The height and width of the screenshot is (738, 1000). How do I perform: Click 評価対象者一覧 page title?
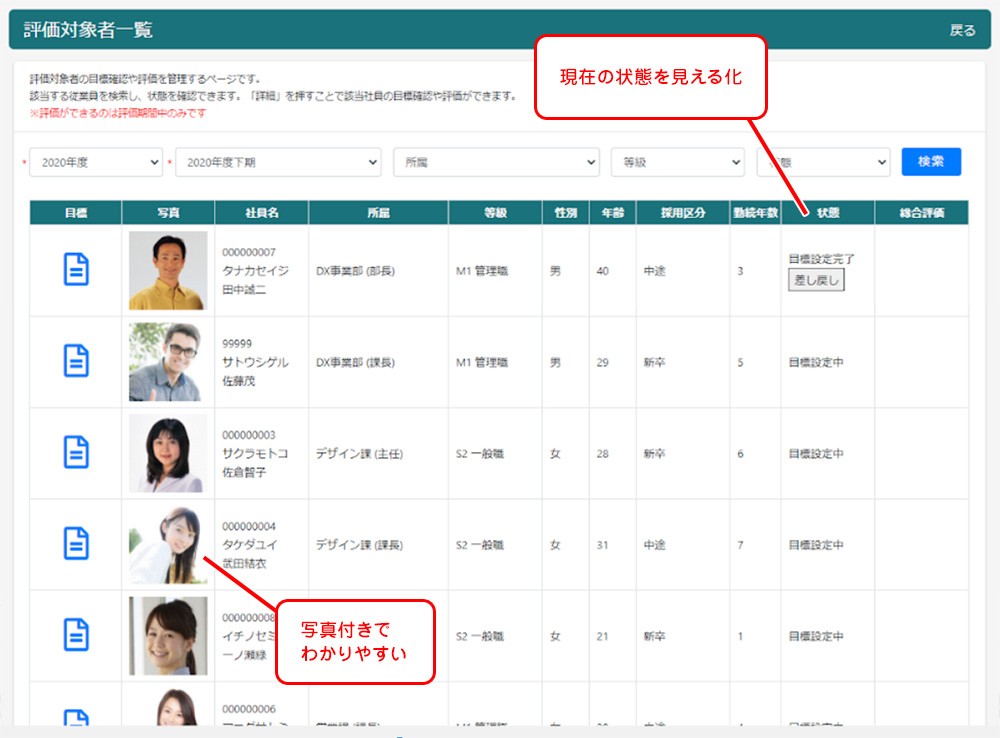pyautogui.click(x=88, y=30)
